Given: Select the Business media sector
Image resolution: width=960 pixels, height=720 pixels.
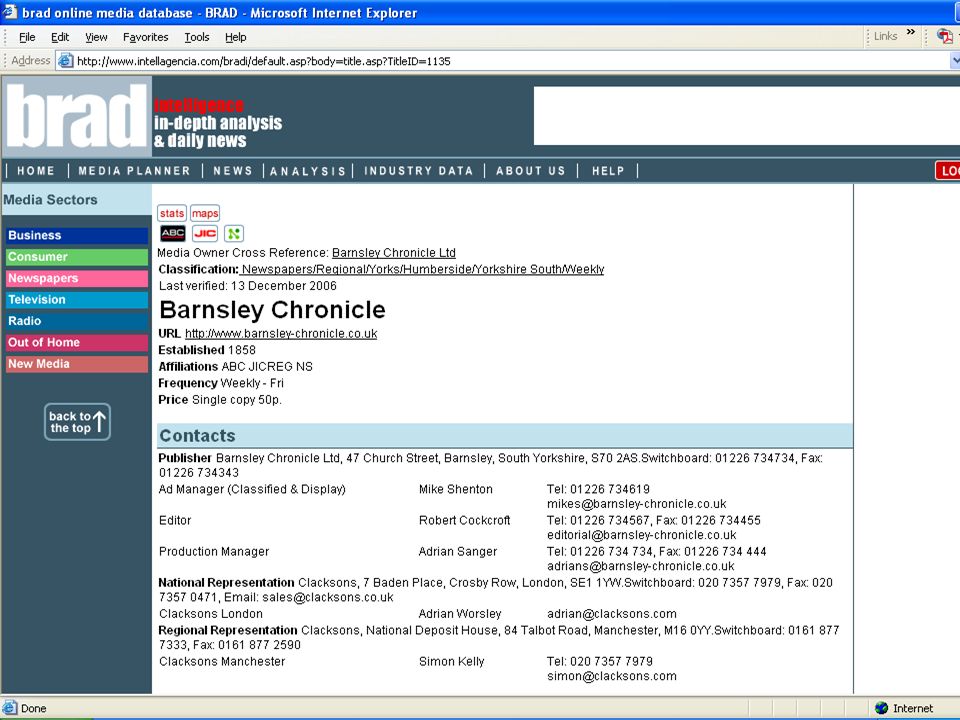Looking at the screenshot, I should [x=77, y=236].
